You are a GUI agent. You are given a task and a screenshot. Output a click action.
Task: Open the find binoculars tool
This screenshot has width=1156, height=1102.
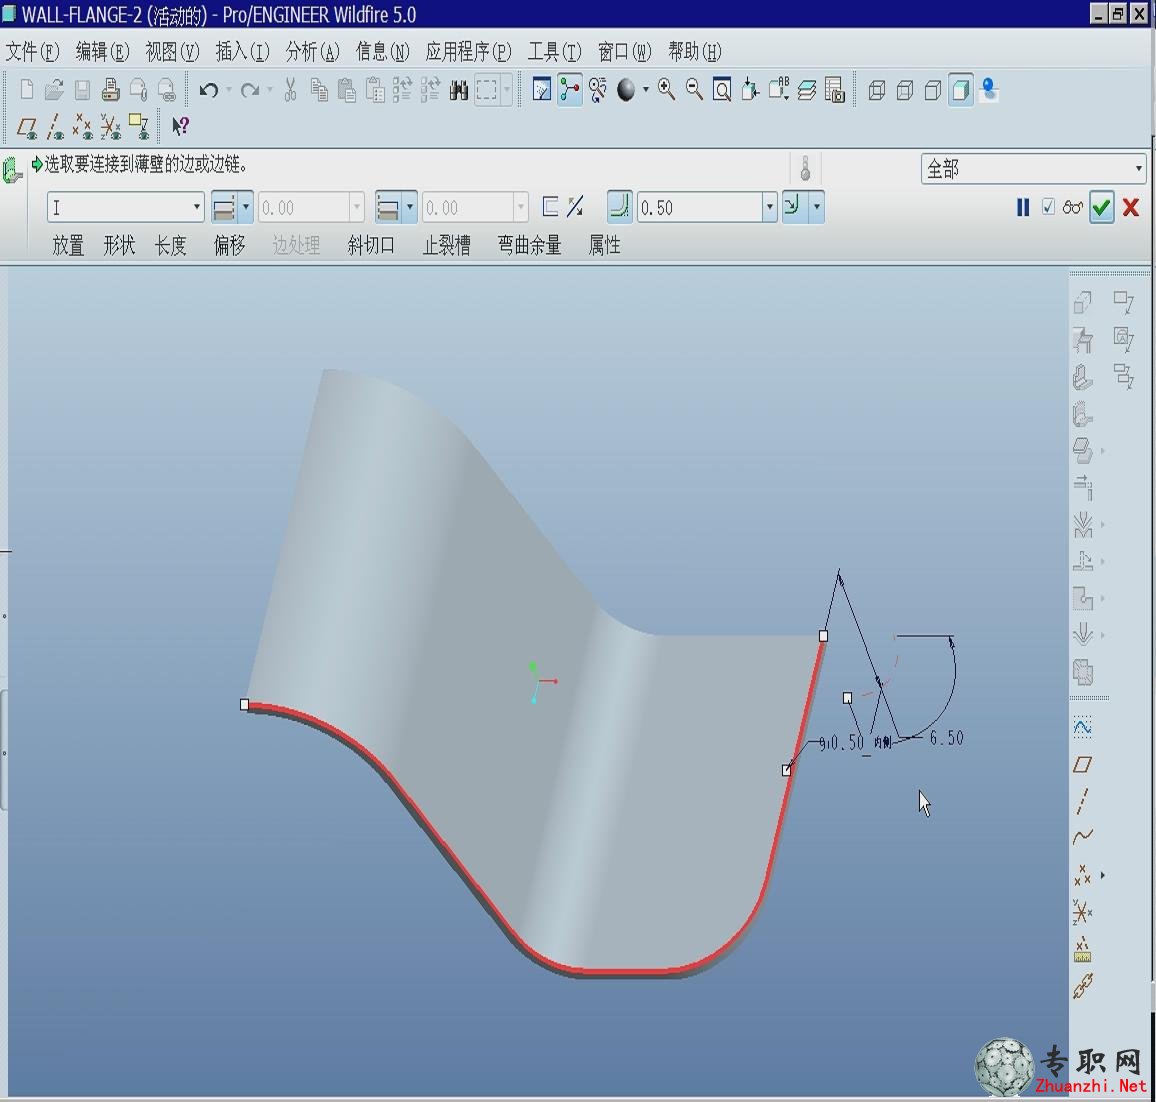click(x=459, y=91)
